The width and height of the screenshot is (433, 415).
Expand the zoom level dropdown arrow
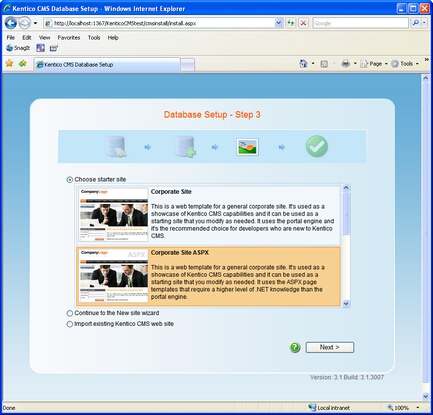pyautogui.click(x=418, y=408)
